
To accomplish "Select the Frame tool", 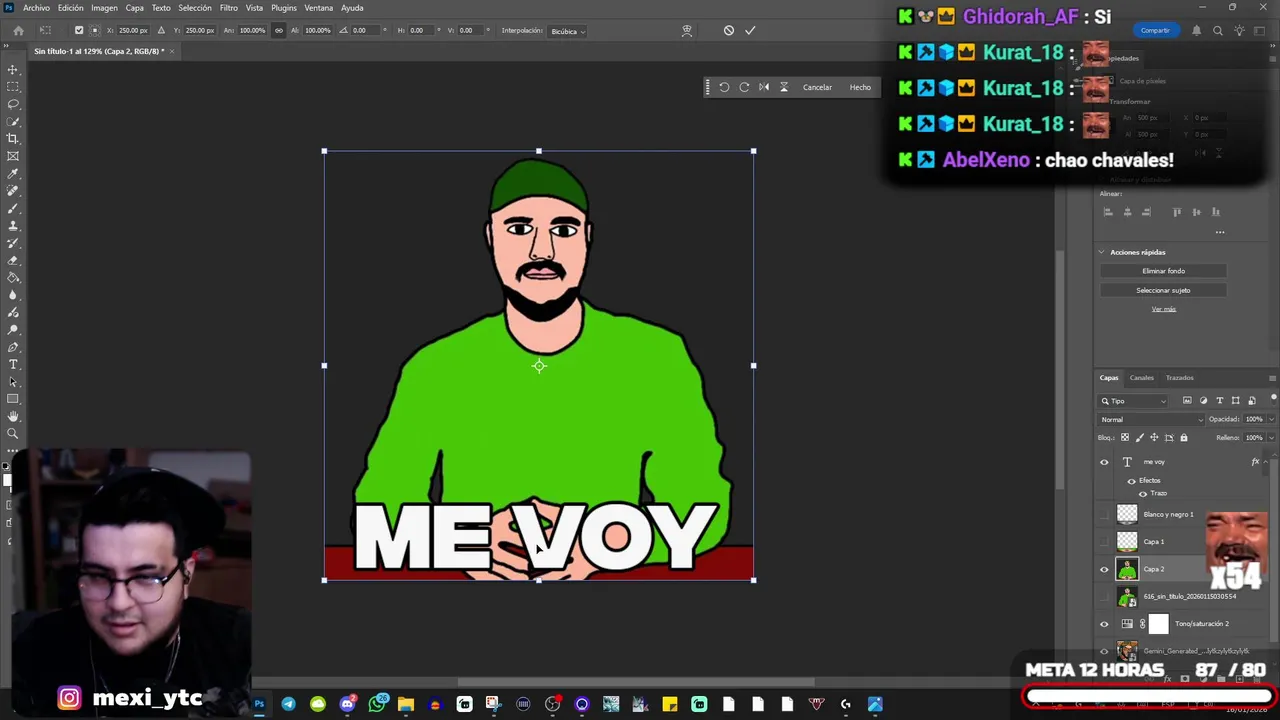I will click(13, 156).
